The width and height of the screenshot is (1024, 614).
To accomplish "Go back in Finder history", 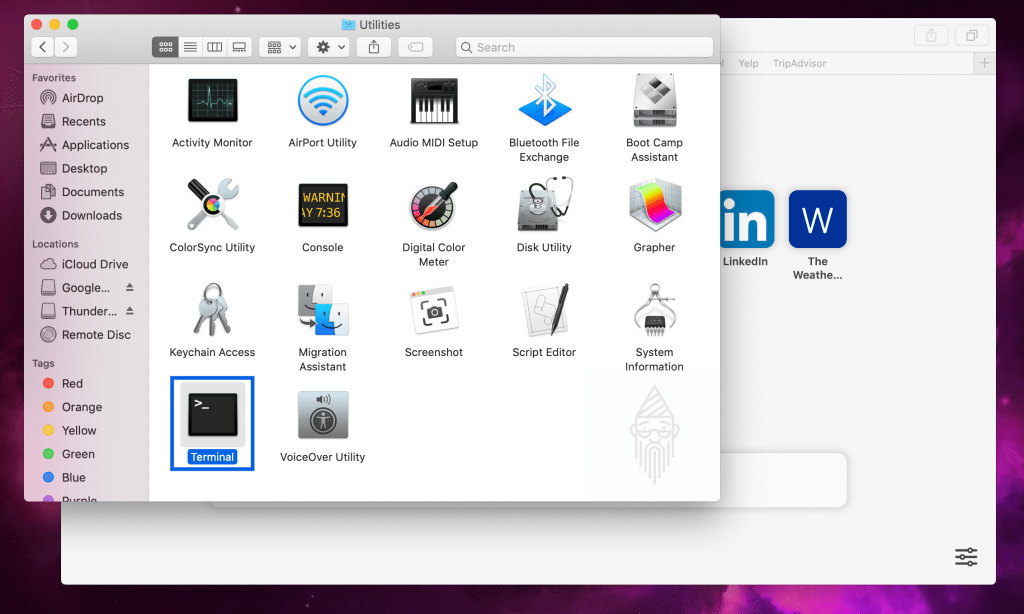I will [x=42, y=47].
